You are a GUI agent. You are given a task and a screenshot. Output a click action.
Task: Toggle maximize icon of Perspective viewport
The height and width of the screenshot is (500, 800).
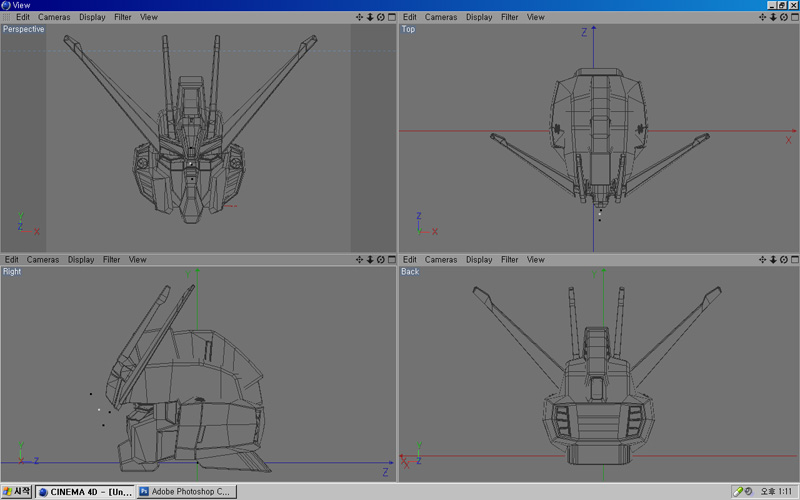tap(392, 17)
